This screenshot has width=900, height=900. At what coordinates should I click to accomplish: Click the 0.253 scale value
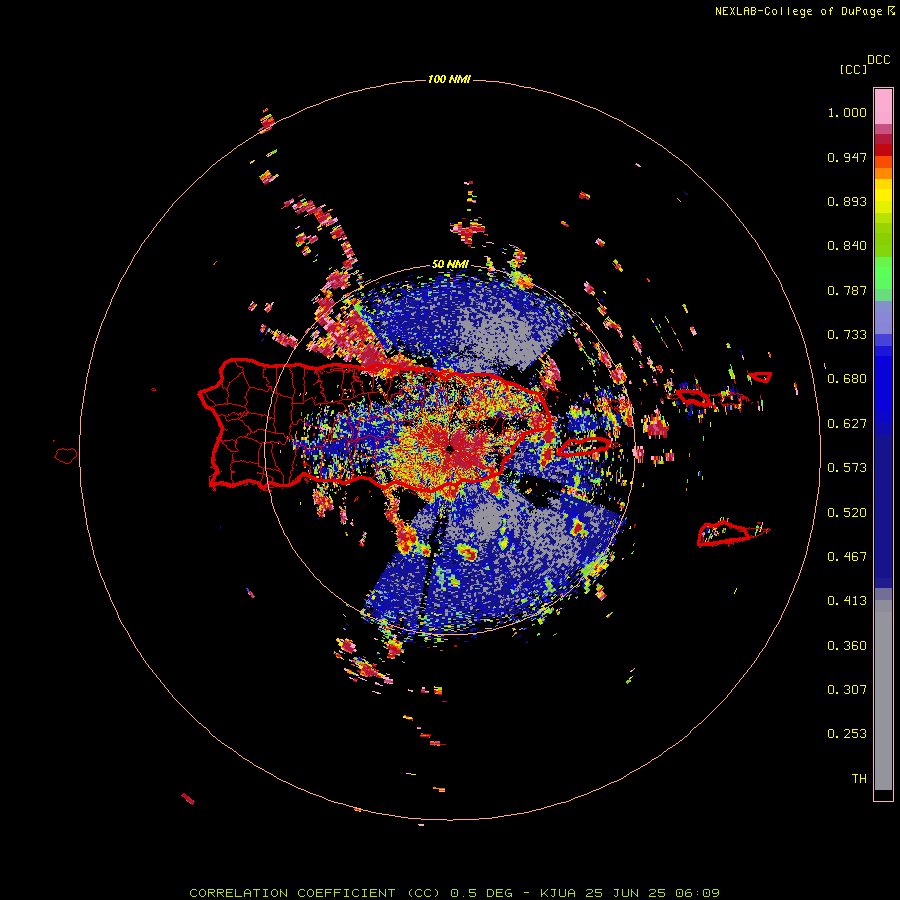pyautogui.click(x=847, y=734)
